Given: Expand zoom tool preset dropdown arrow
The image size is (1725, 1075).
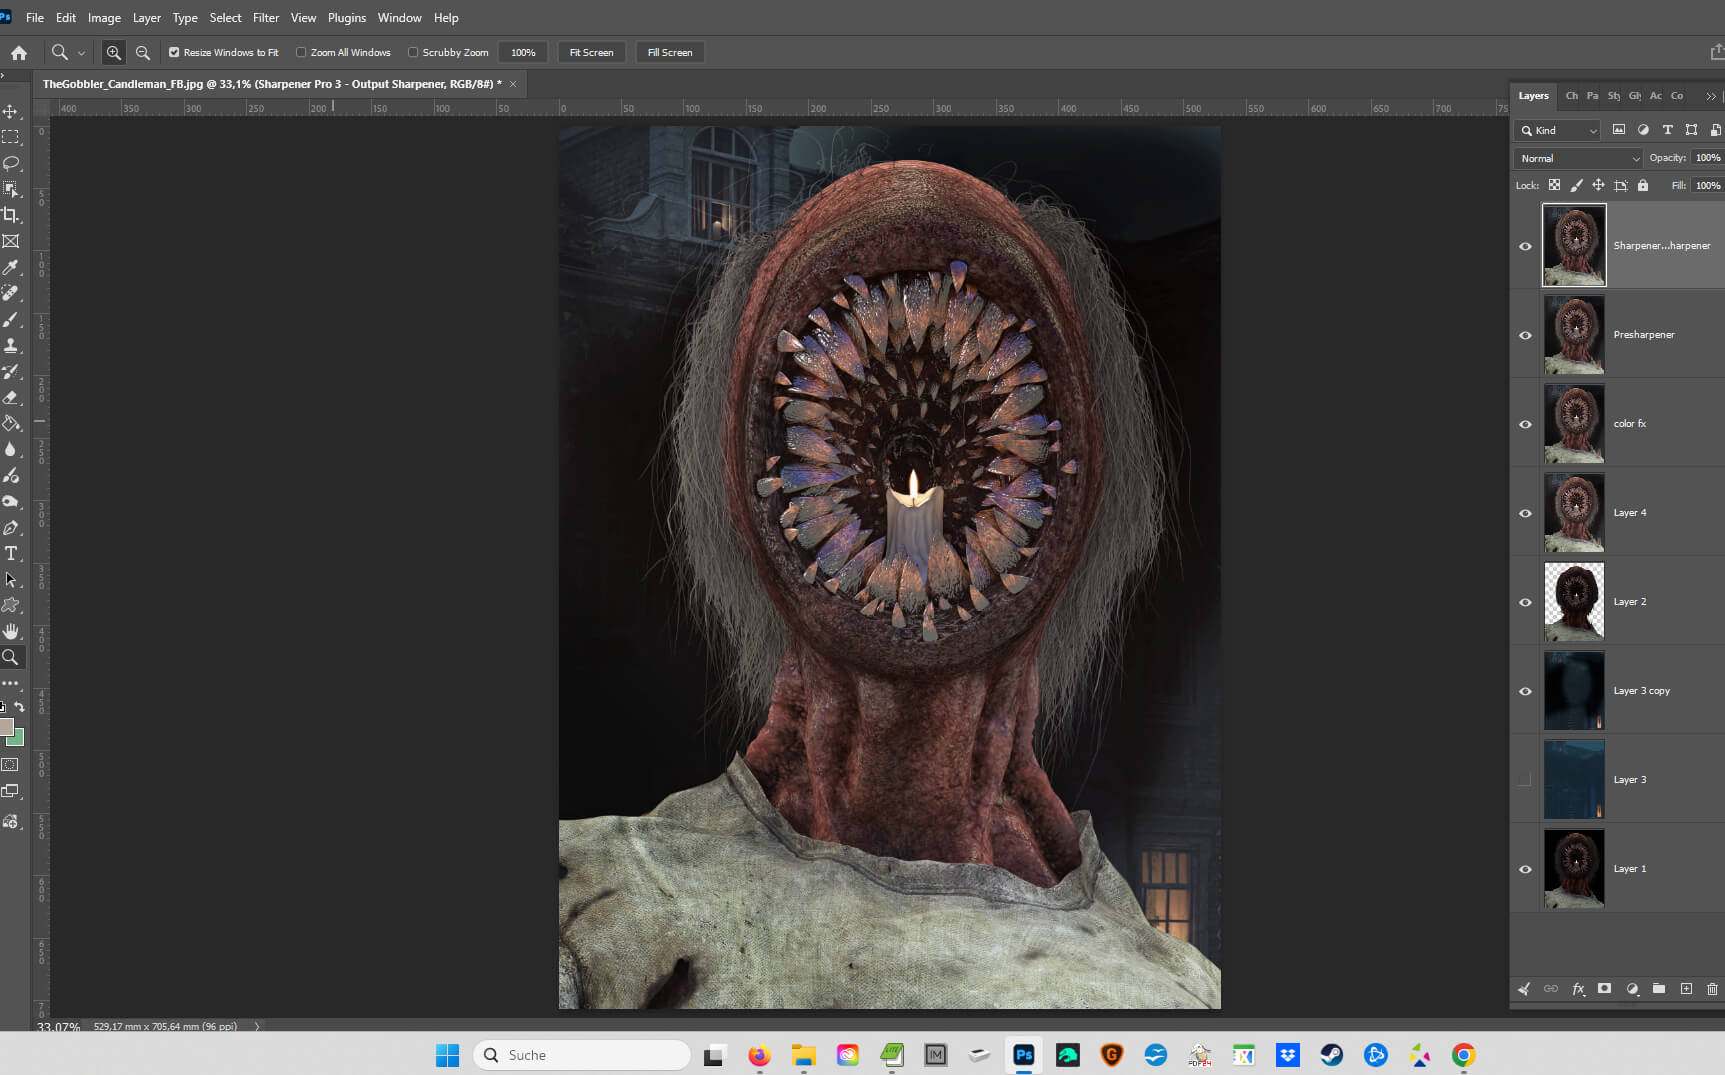Looking at the screenshot, I should pyautogui.click(x=81, y=52).
